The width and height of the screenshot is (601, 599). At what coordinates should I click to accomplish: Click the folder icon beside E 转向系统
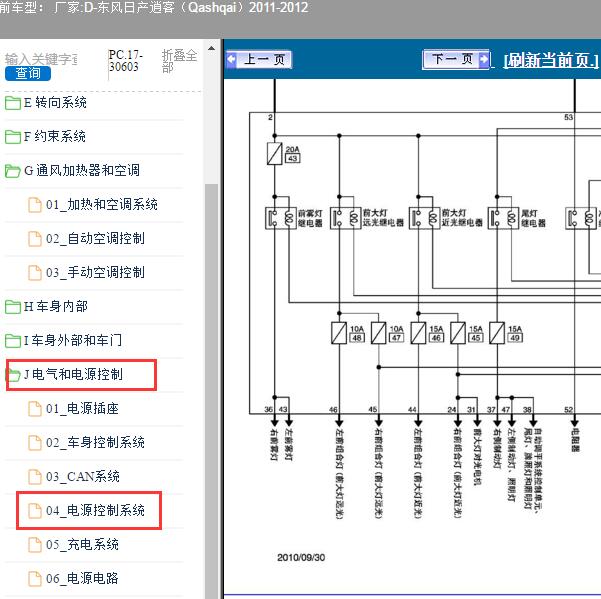(x=13, y=103)
